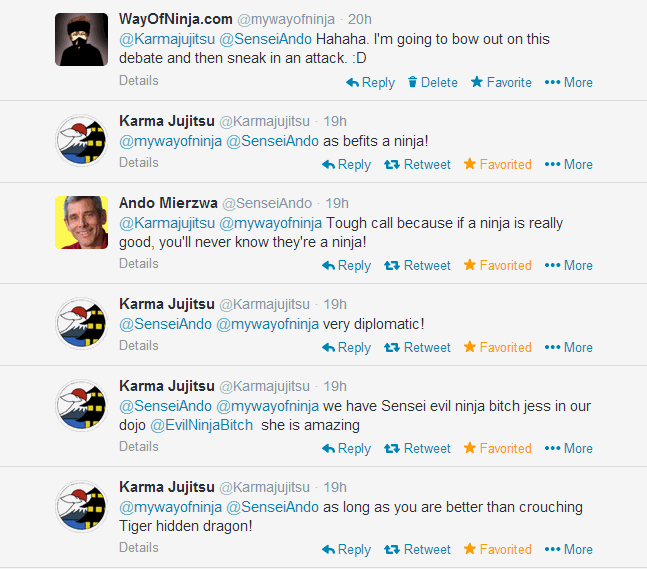The height and width of the screenshot is (569, 647).
Task: Reply to the WayOfNinja.com bow out tweet
Action: (370, 83)
